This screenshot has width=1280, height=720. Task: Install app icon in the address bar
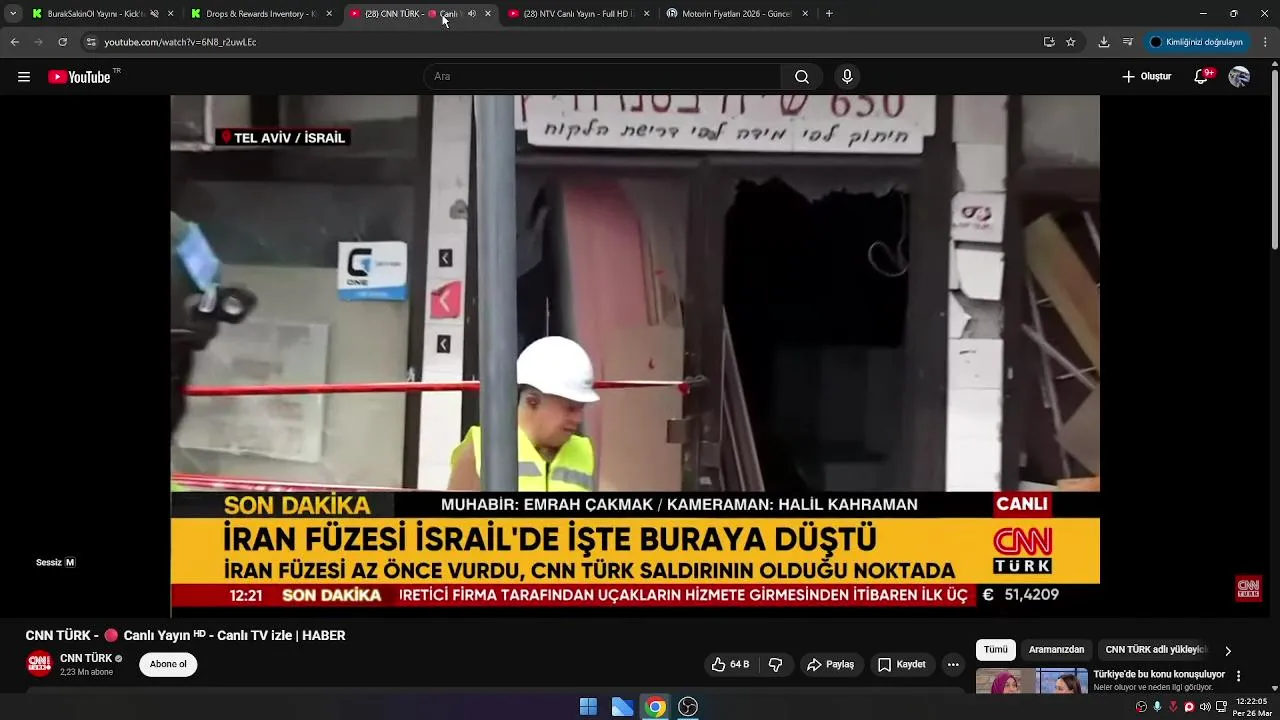coord(1049,42)
